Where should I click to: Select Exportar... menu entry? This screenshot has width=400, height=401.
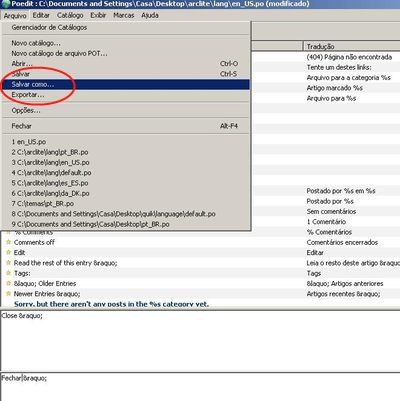pyautogui.click(x=126, y=95)
